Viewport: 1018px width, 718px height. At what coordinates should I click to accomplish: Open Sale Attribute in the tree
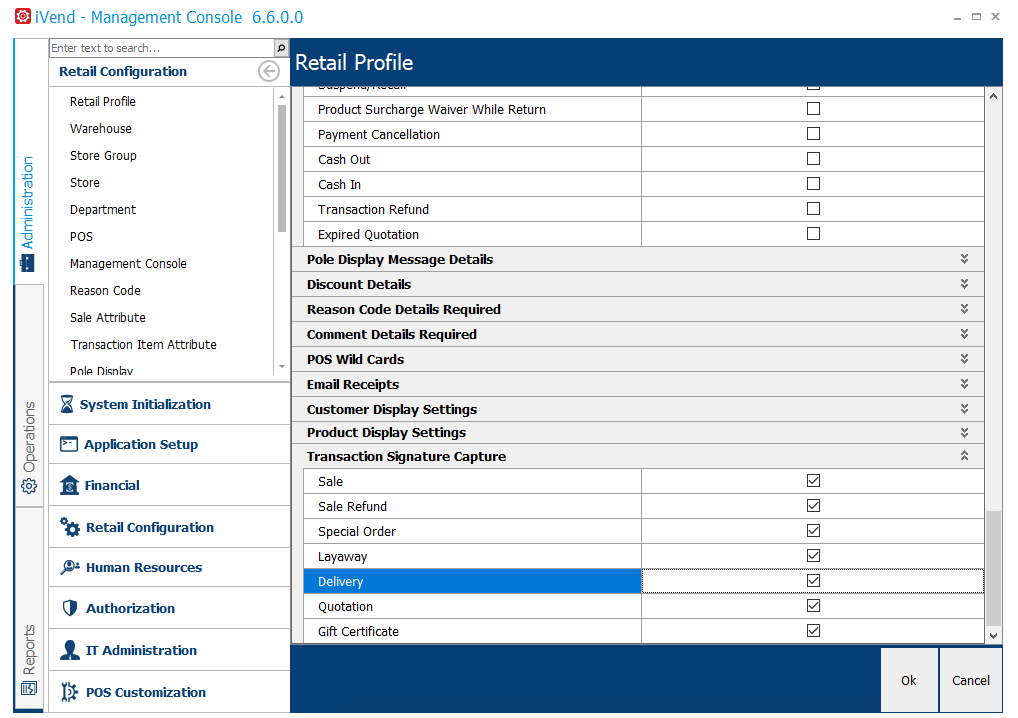(x=108, y=317)
